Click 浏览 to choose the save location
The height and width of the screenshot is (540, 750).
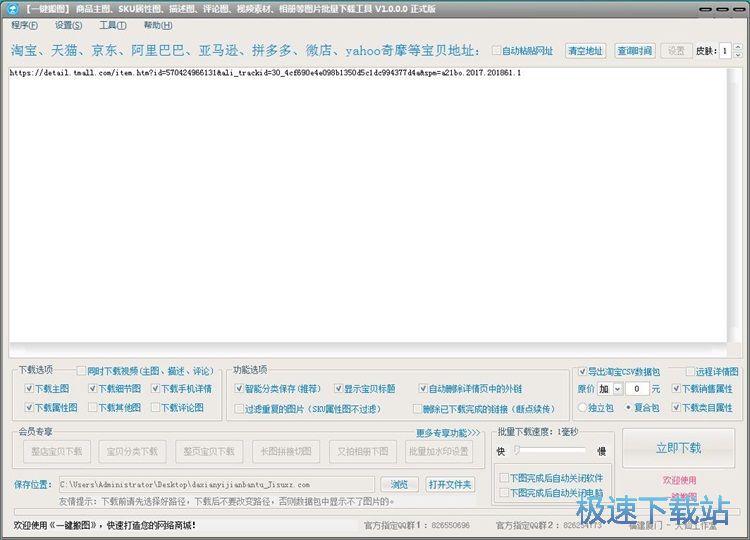point(399,484)
